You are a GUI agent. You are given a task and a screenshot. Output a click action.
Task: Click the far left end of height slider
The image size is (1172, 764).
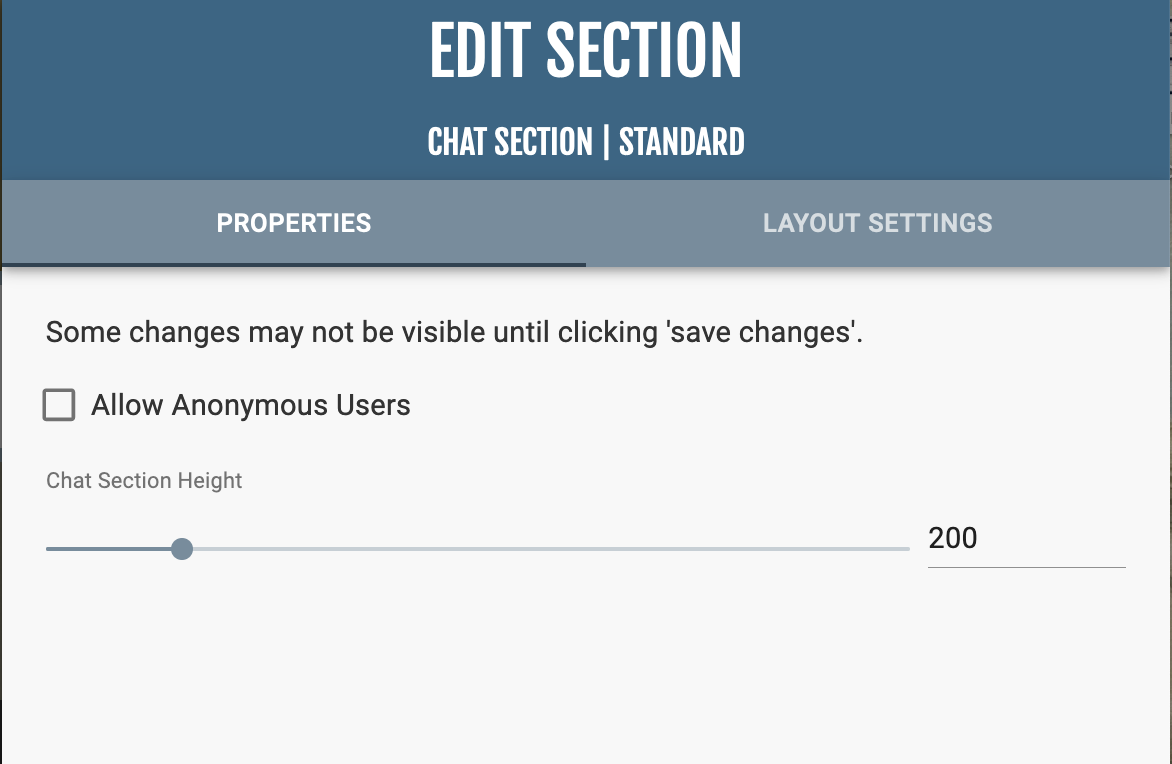click(49, 549)
